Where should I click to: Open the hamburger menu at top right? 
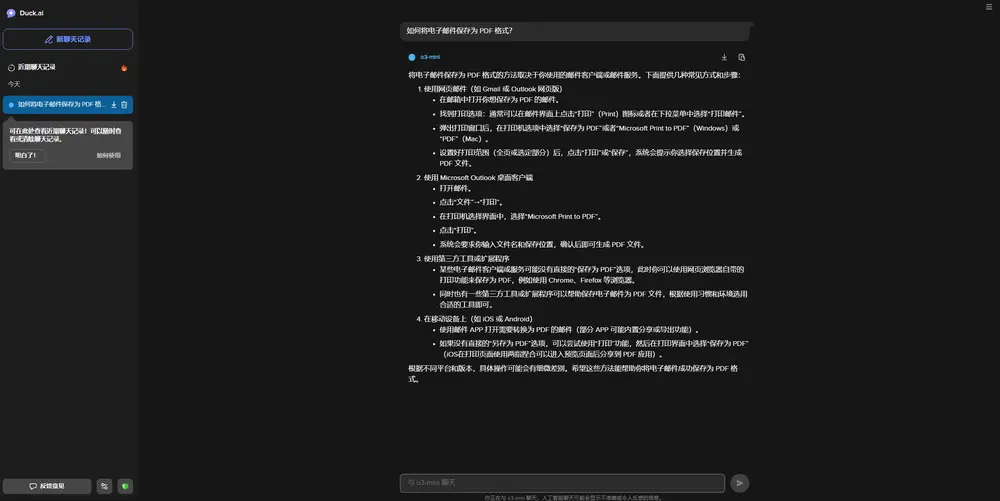tap(989, 7)
